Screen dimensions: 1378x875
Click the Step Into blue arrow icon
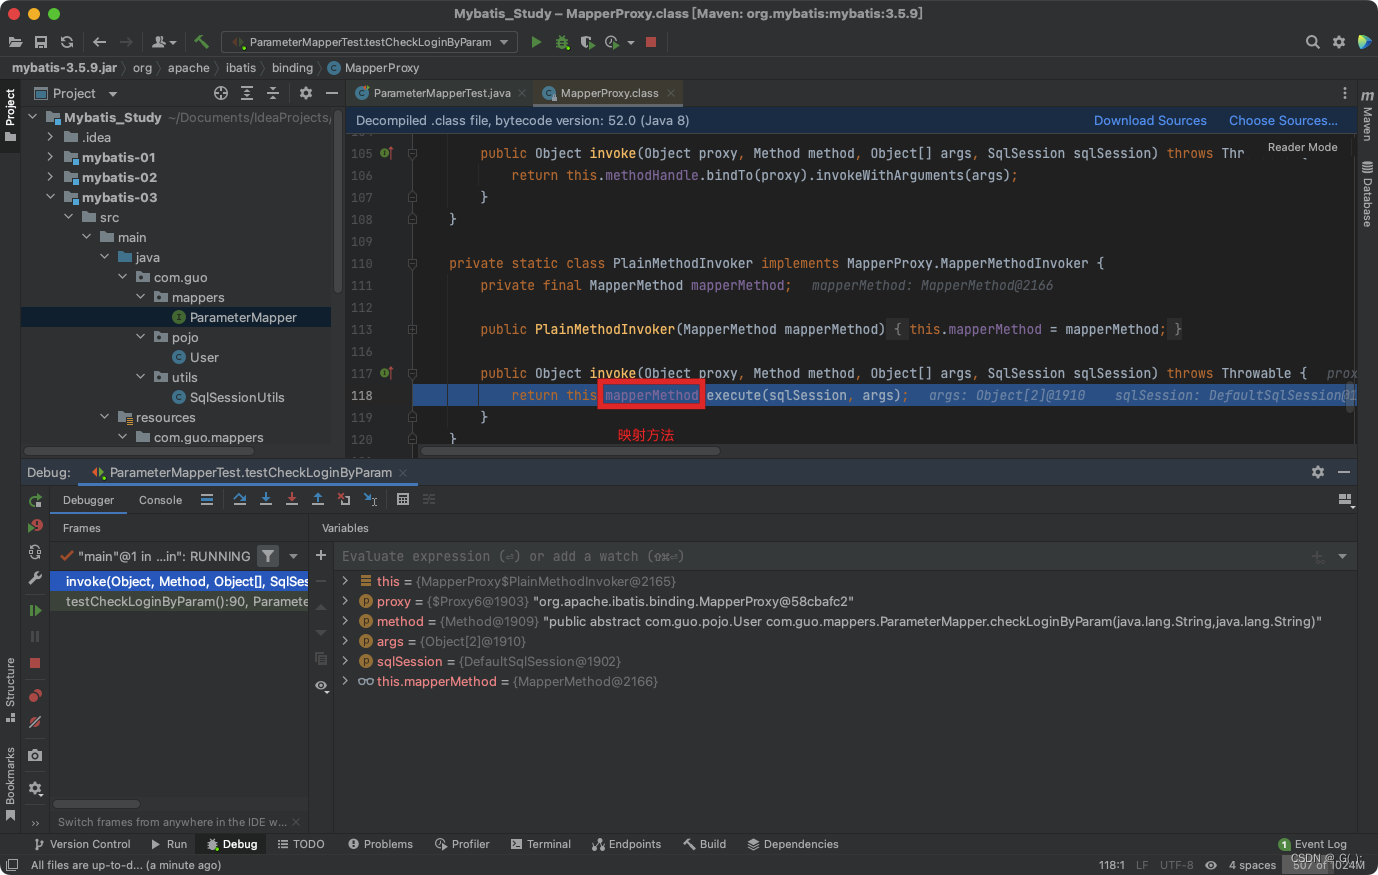[x=266, y=499]
